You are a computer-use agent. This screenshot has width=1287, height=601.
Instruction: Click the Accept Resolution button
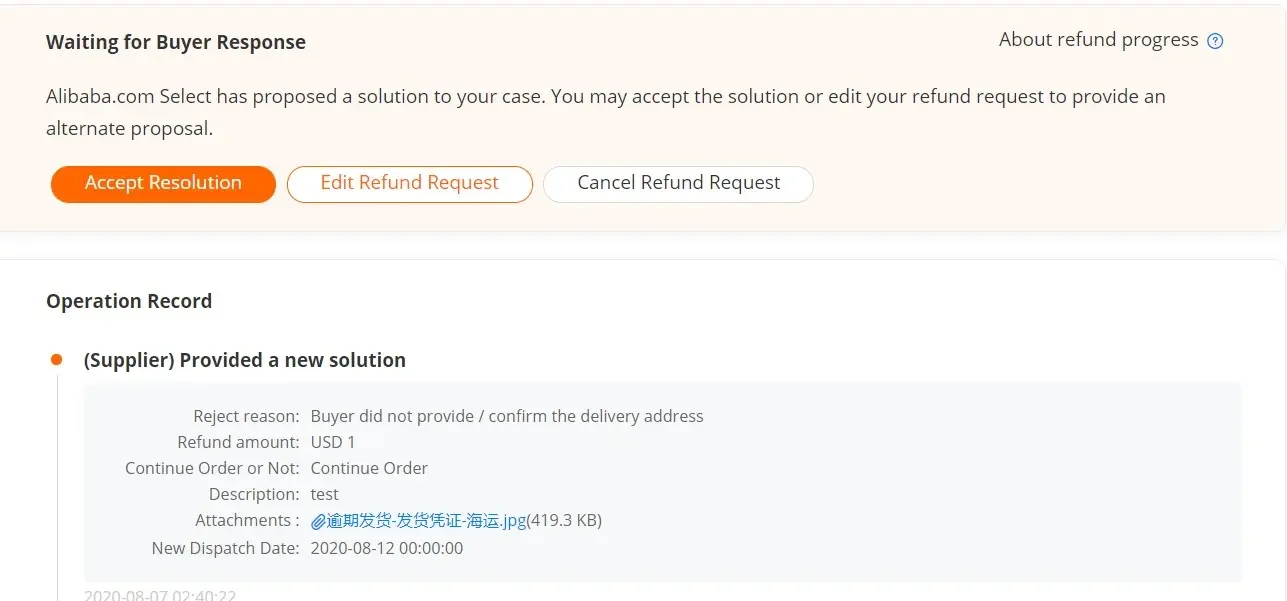[163, 184]
